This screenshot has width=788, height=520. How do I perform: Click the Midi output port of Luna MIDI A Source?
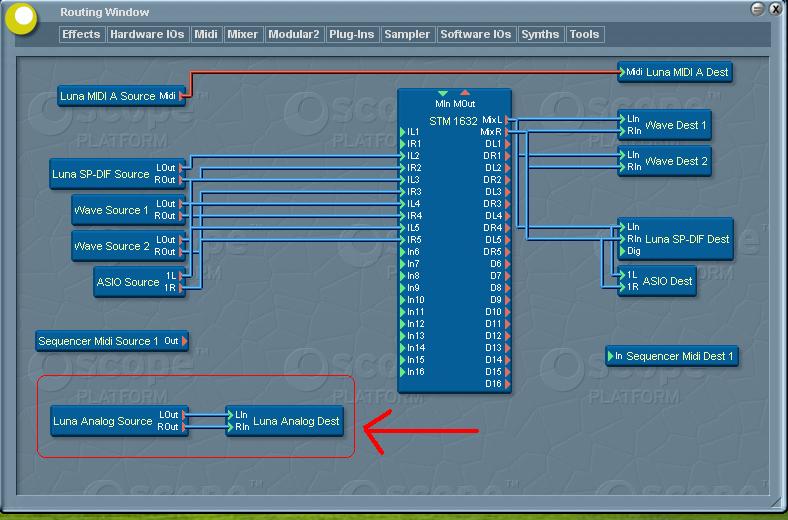182,96
